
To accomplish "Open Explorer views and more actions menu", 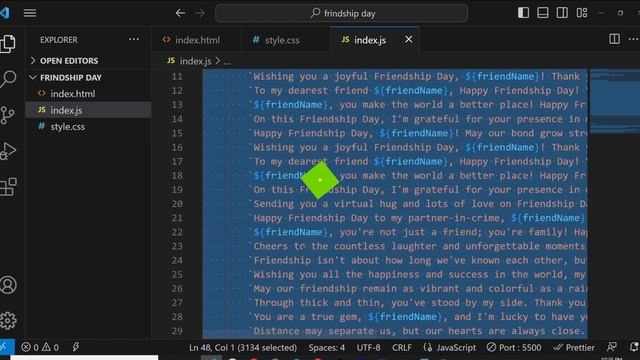I will 134,40.
